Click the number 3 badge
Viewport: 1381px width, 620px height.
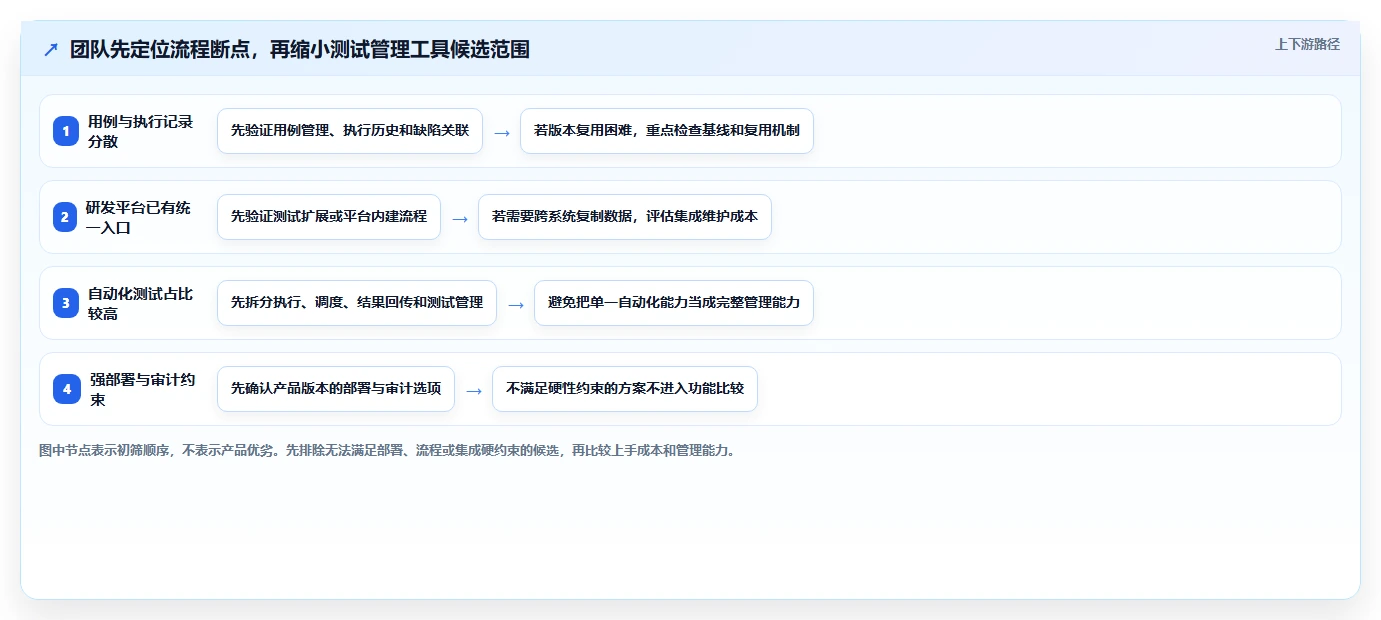click(66, 303)
